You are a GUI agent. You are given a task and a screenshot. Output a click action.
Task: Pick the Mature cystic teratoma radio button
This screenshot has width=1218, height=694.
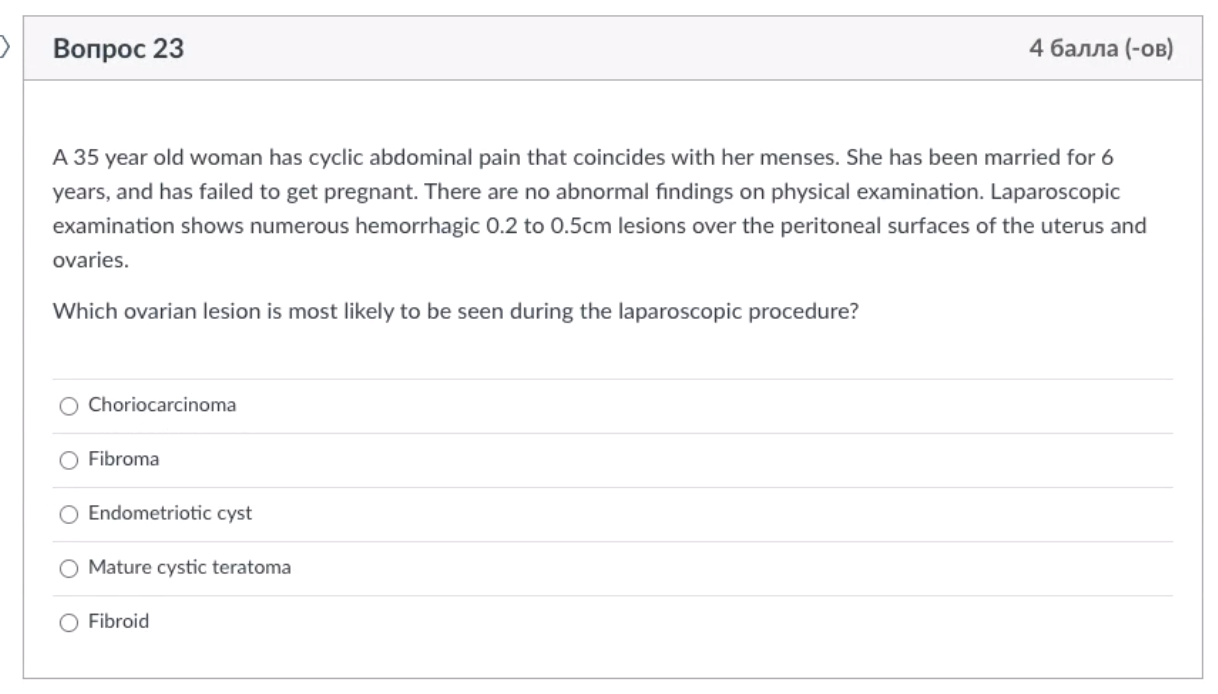click(68, 568)
